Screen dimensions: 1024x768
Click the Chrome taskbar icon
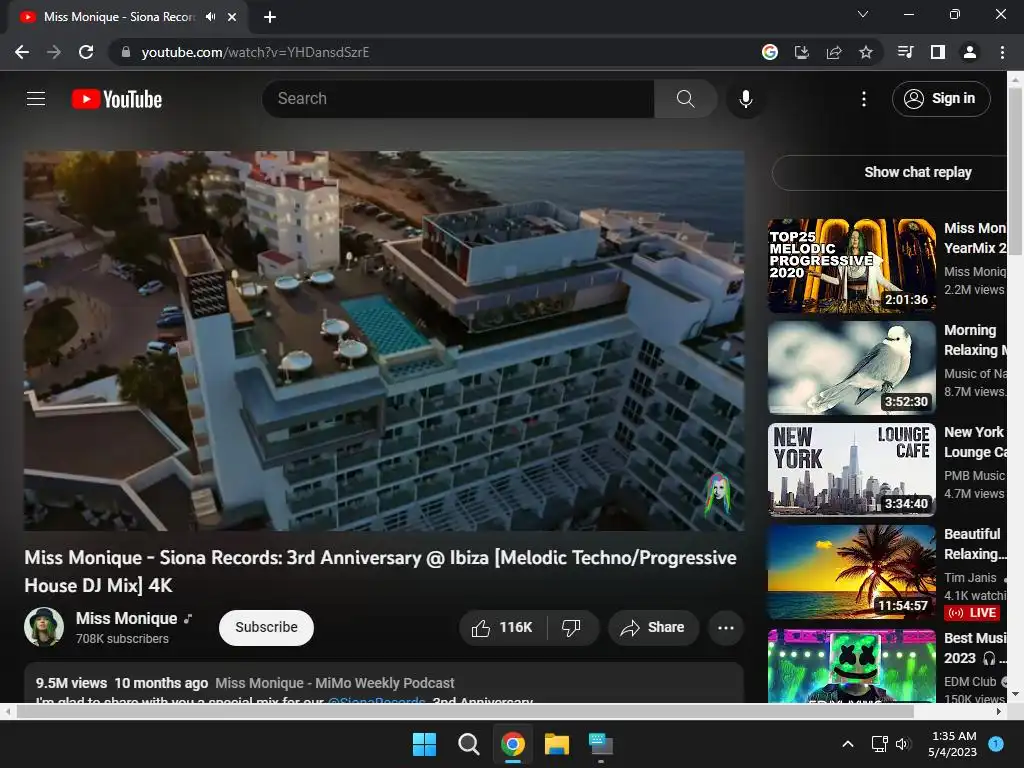[513, 744]
